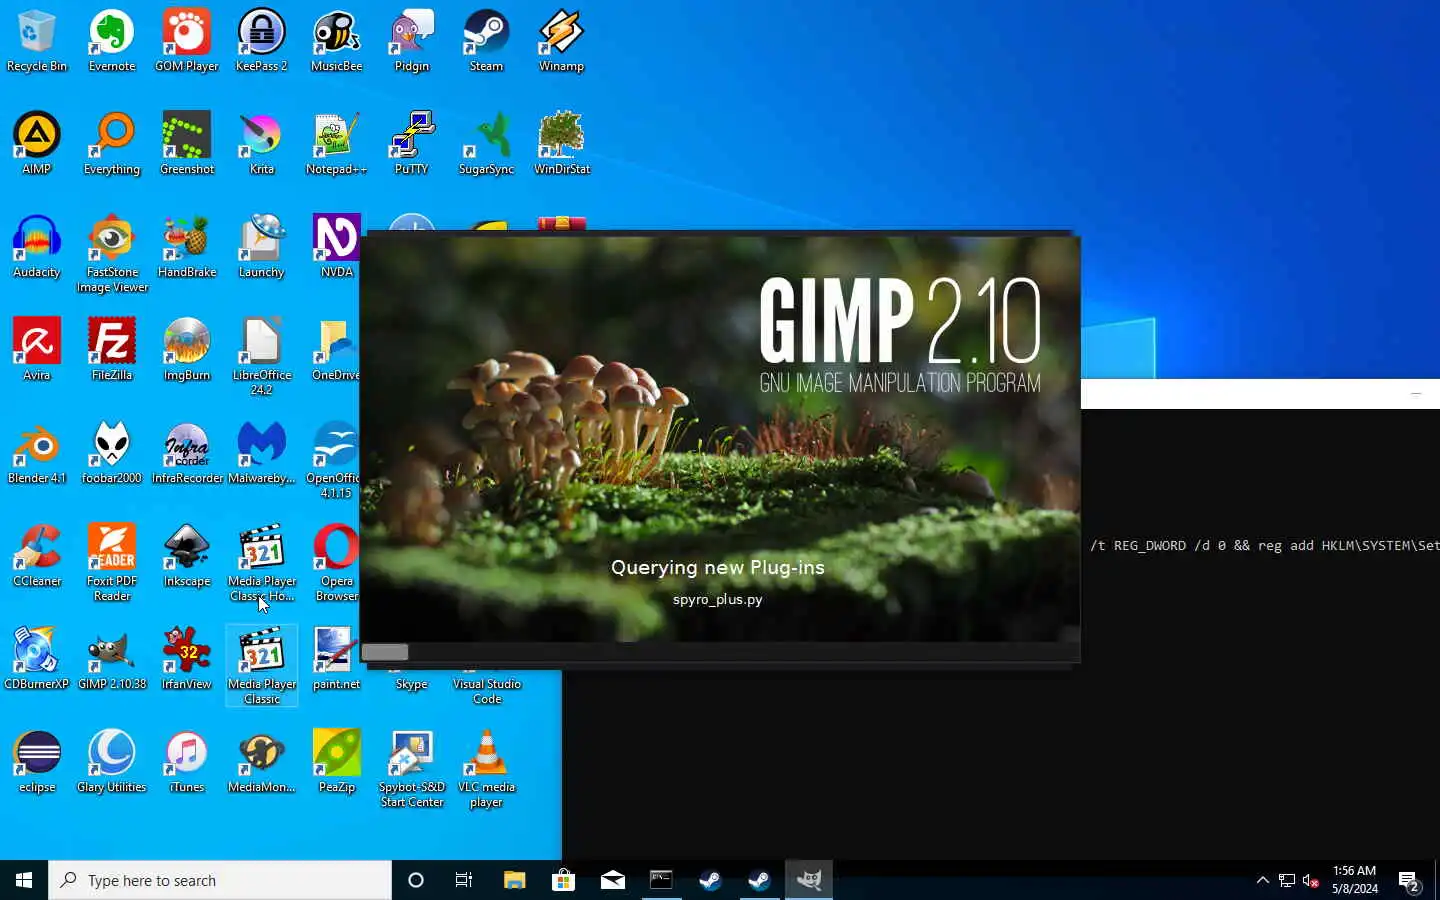This screenshot has width=1440, height=900.
Task: Select the Skype desktop shortcut
Action: (x=412, y=683)
